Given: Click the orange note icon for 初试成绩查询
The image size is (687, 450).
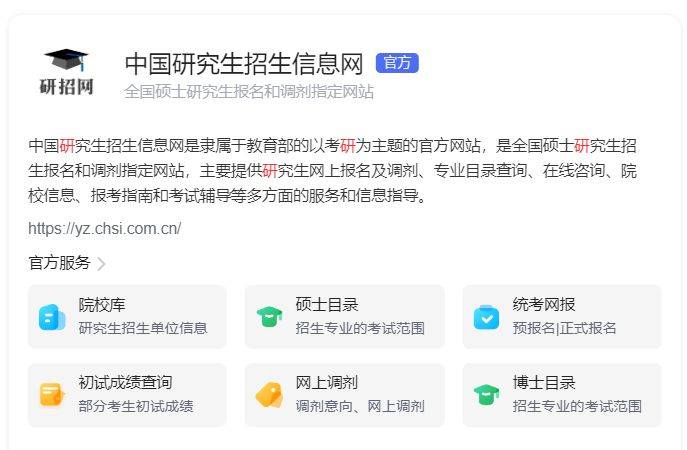Looking at the screenshot, I should 52,395.
